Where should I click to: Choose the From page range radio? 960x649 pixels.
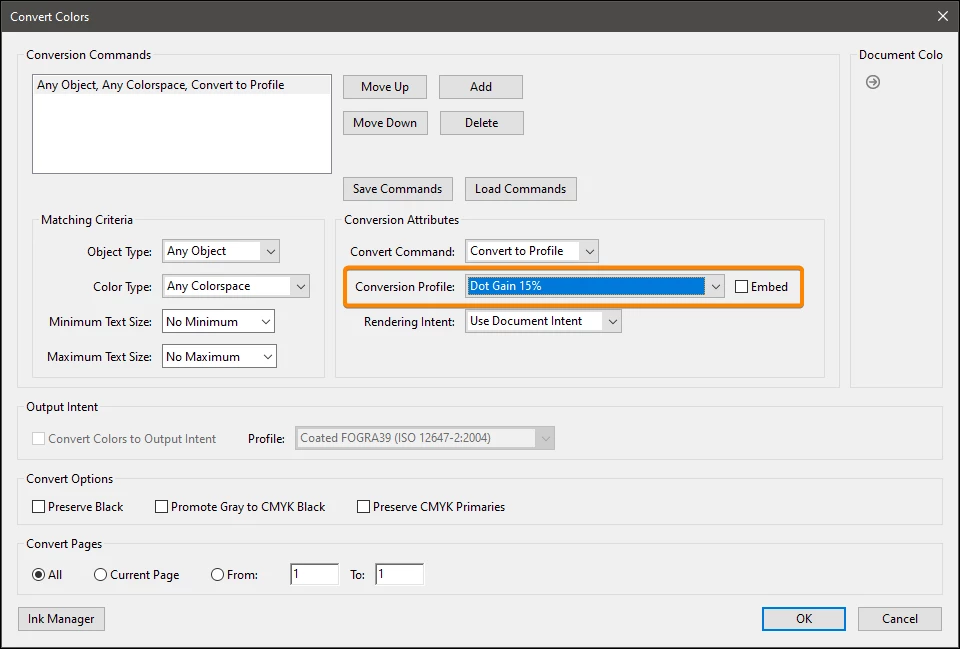(x=217, y=574)
